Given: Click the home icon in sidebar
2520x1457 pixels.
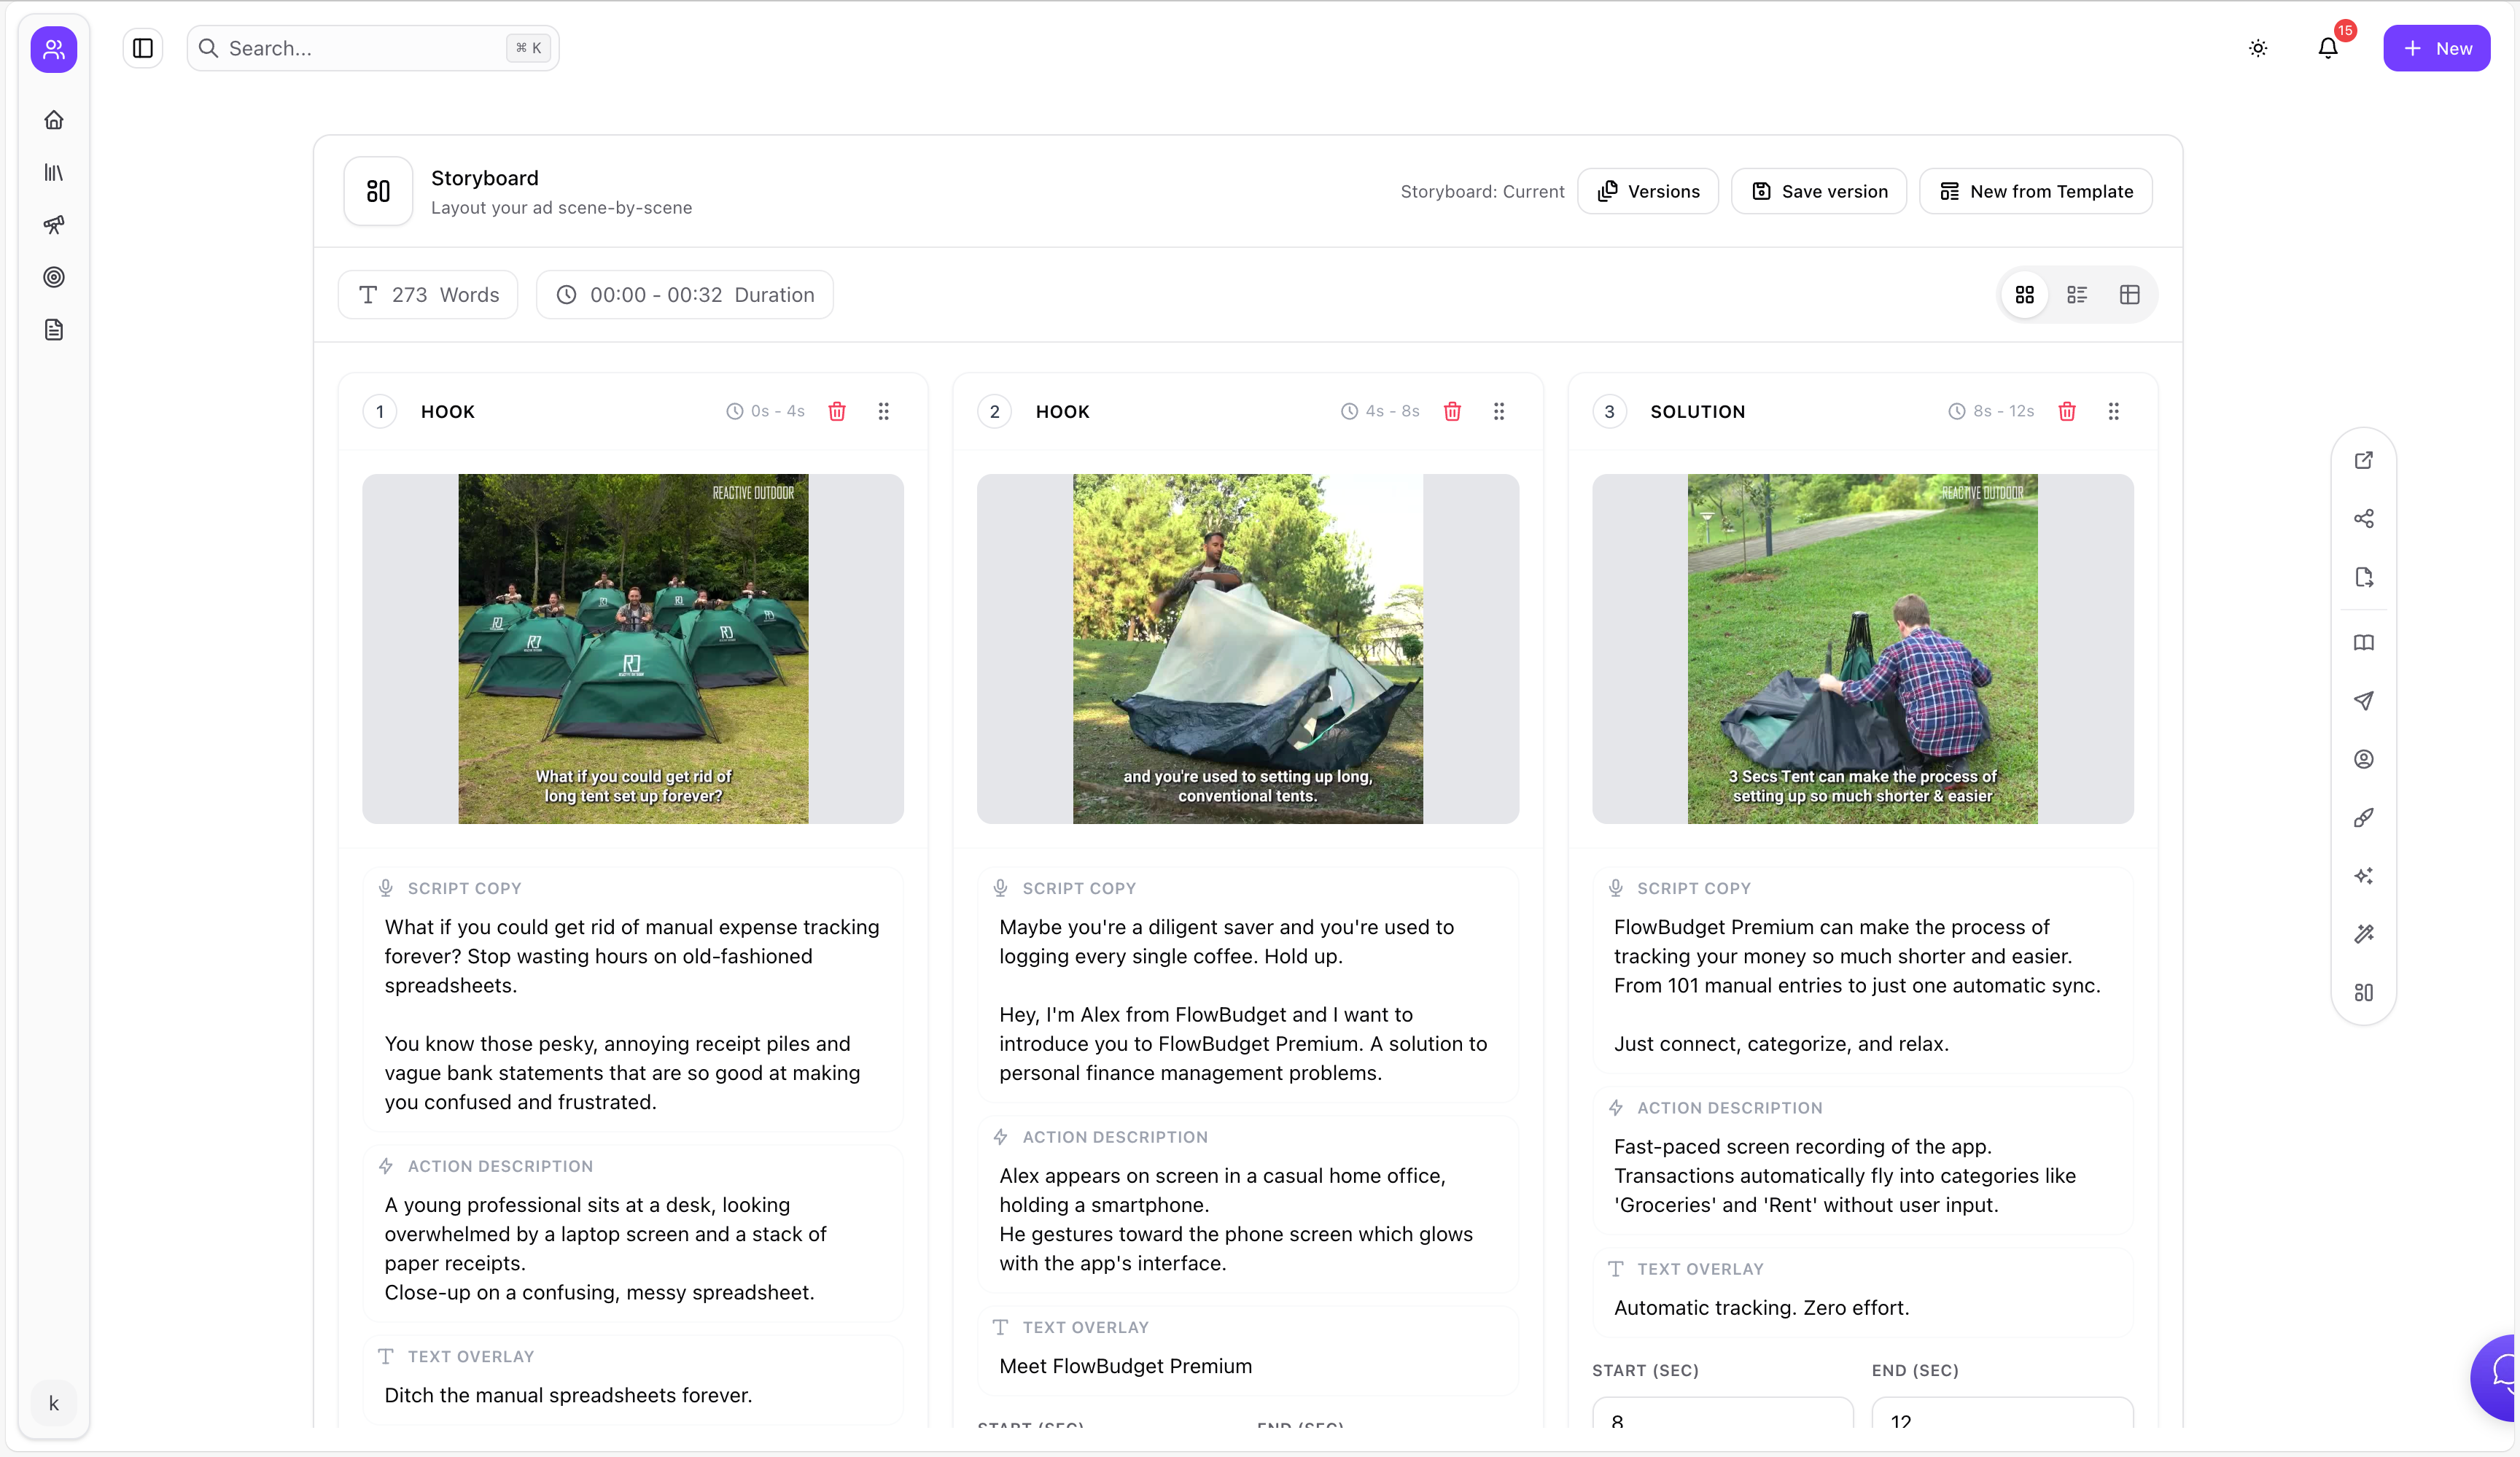Looking at the screenshot, I should (54, 120).
